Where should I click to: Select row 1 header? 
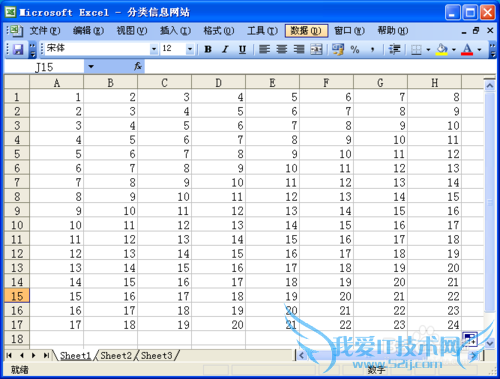click(17, 97)
